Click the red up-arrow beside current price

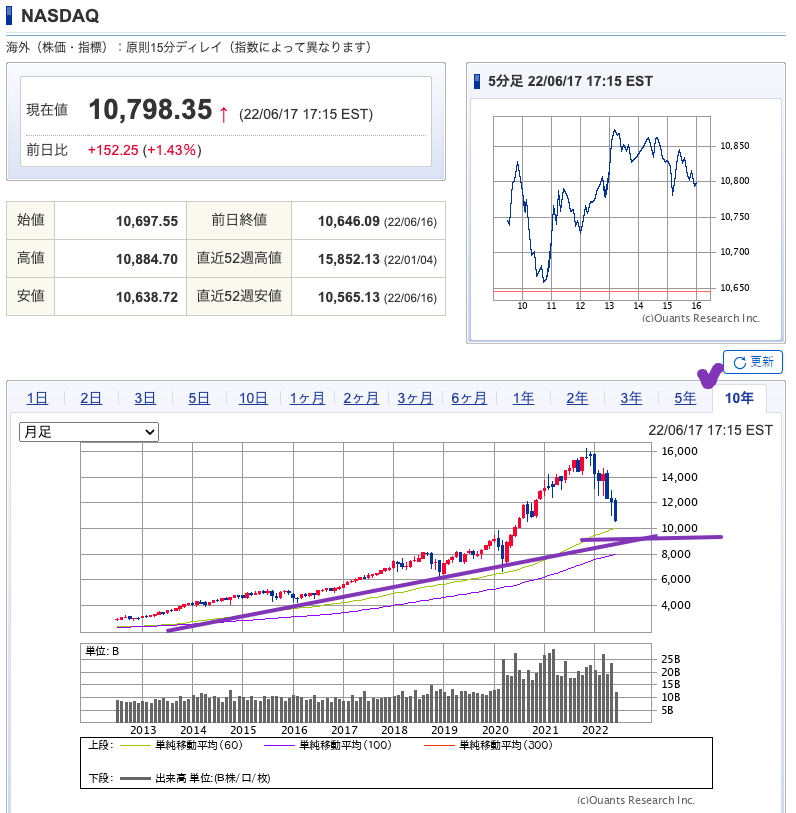click(224, 114)
